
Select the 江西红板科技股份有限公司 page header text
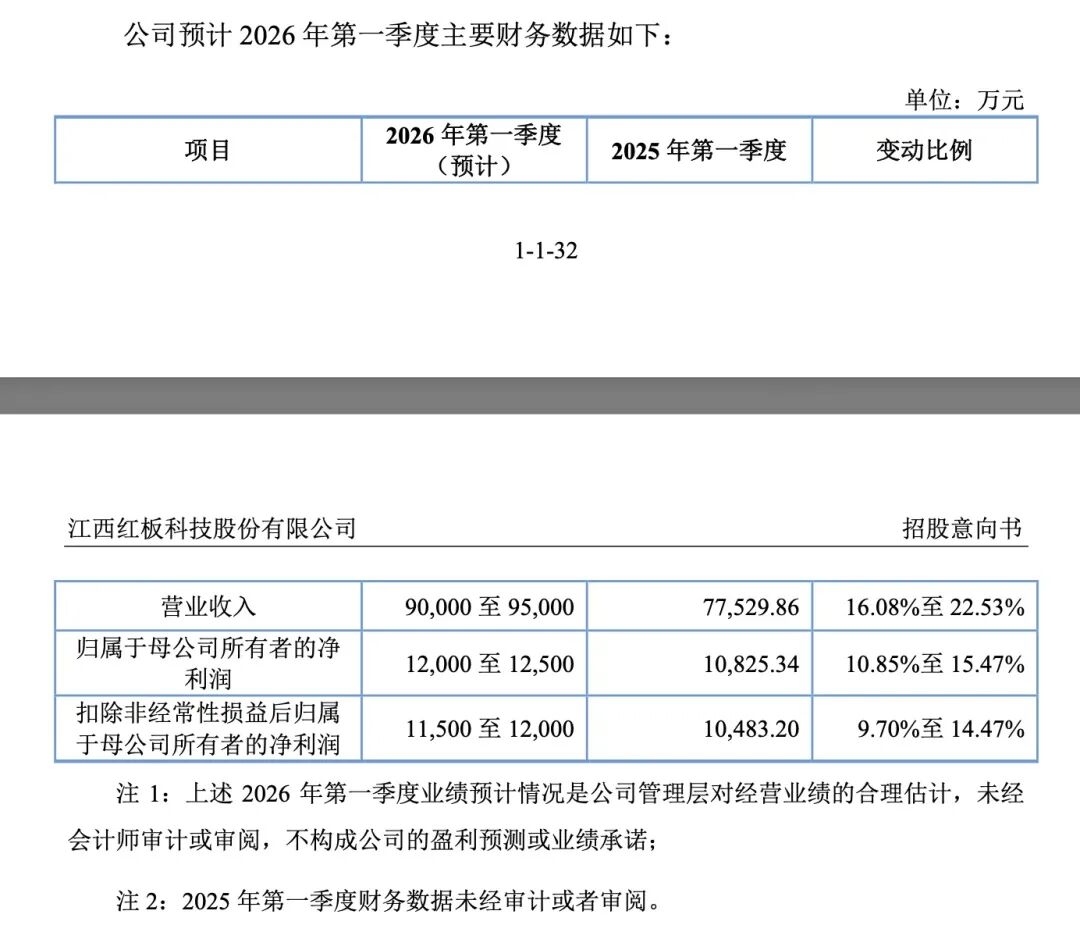point(212,528)
